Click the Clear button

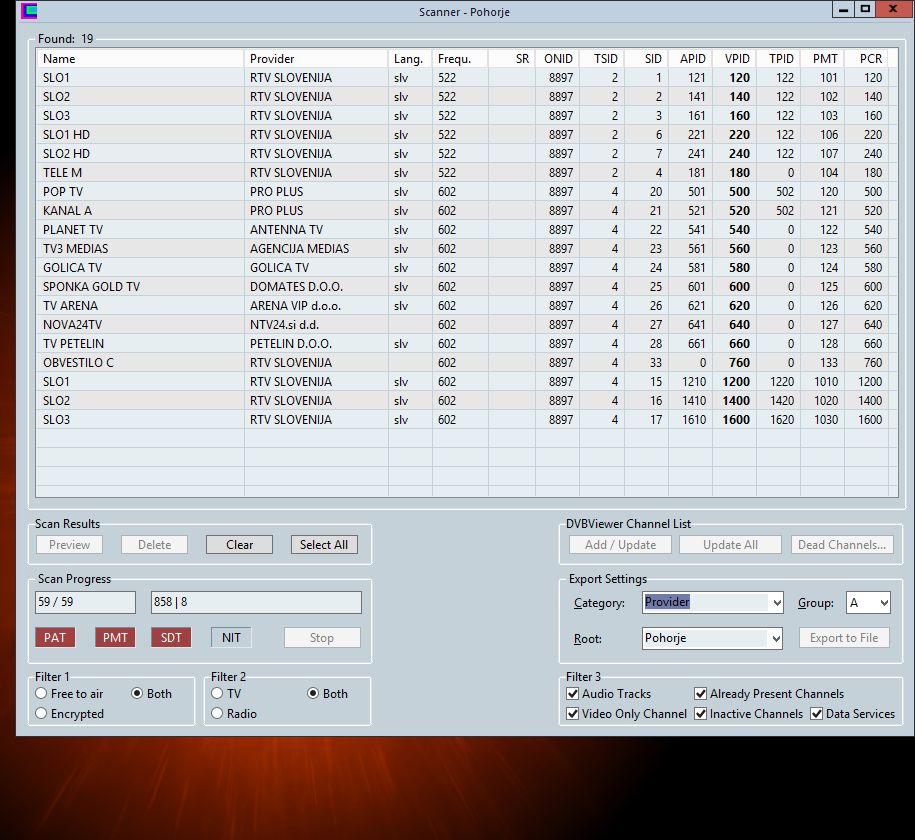[x=239, y=545]
